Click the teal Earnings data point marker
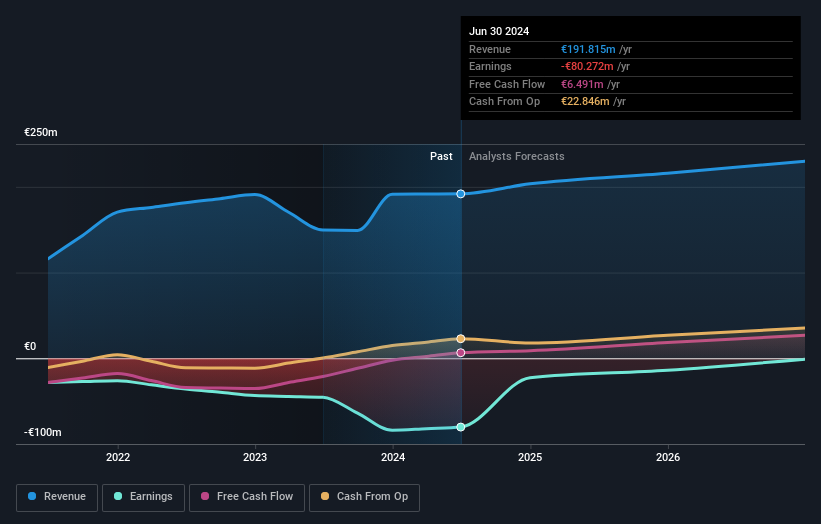The image size is (821, 524). tap(461, 427)
